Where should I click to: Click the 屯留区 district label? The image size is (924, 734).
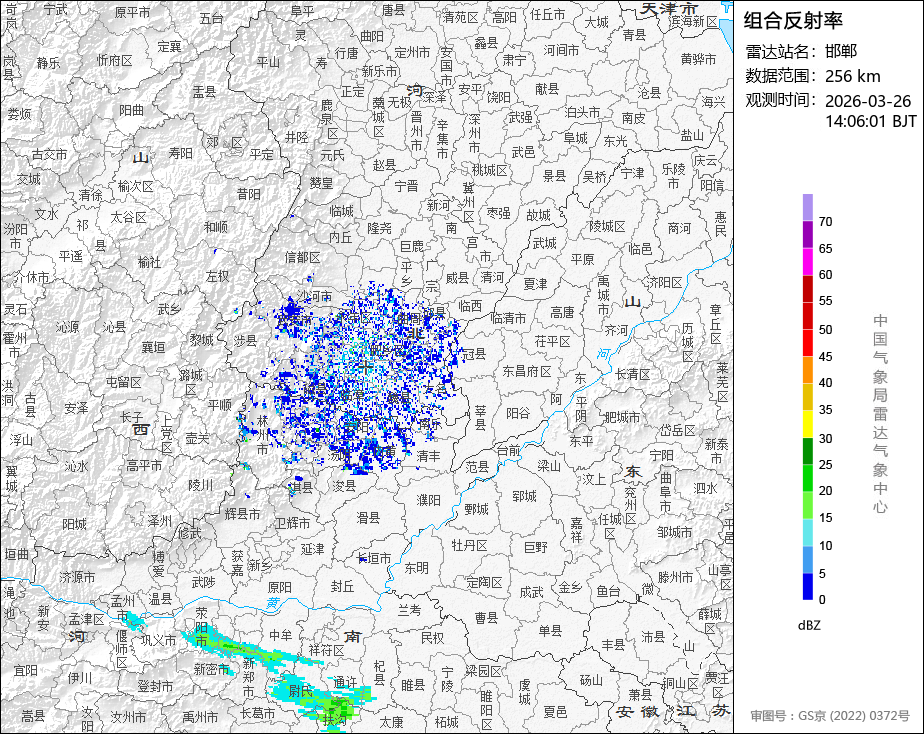124,382
